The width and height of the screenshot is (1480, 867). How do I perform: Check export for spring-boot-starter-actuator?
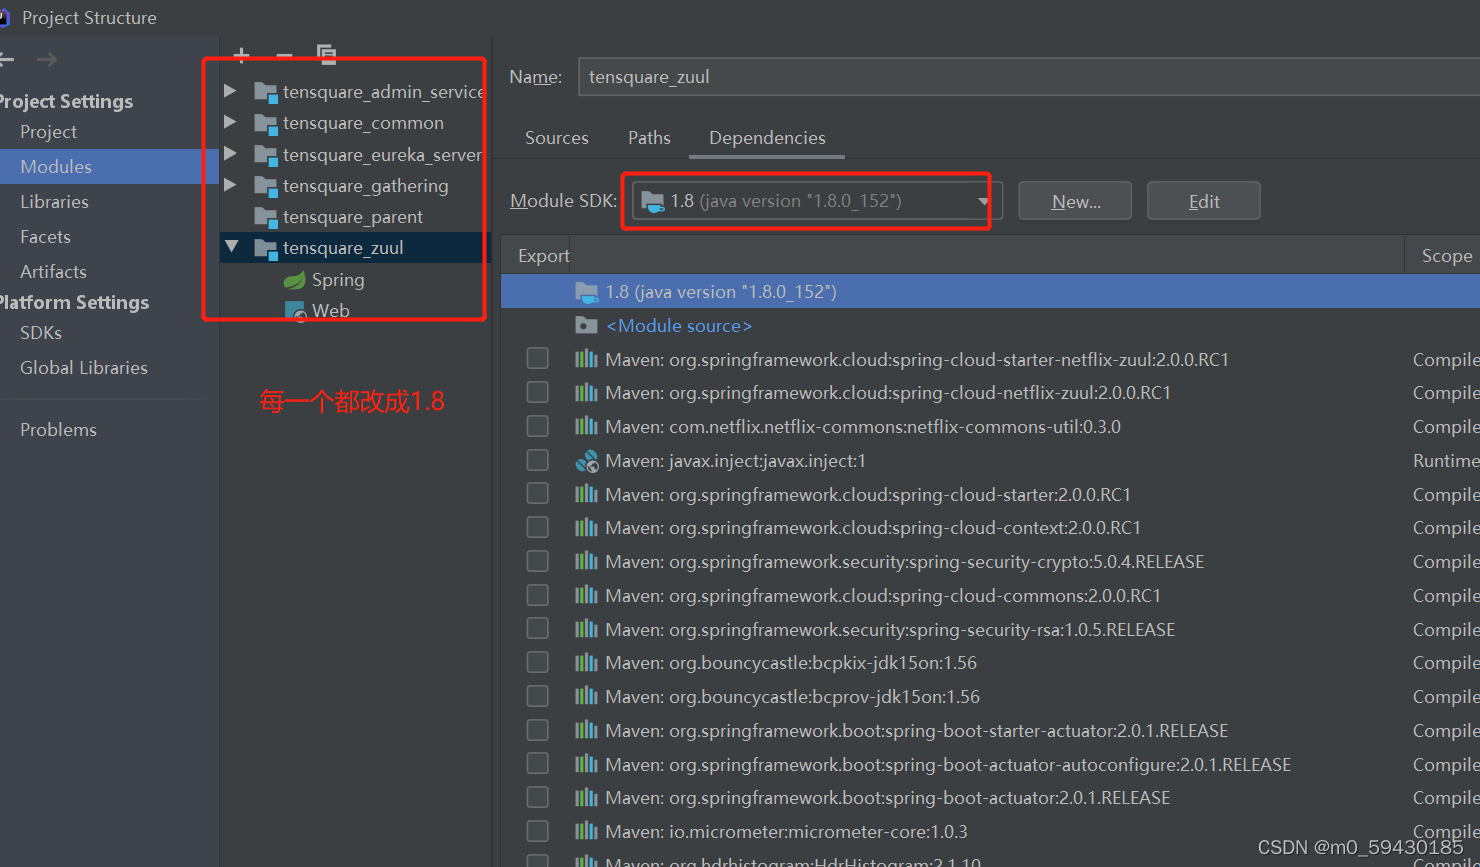pos(537,730)
